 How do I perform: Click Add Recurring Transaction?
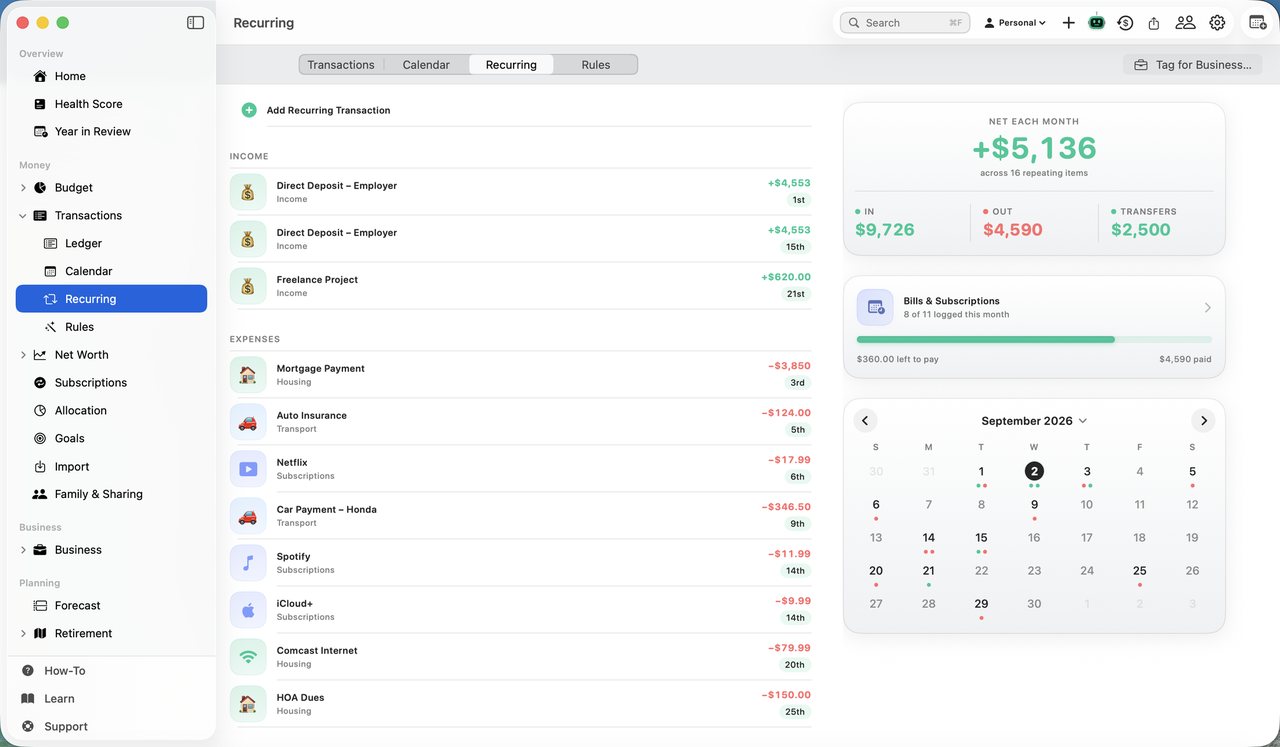click(328, 110)
